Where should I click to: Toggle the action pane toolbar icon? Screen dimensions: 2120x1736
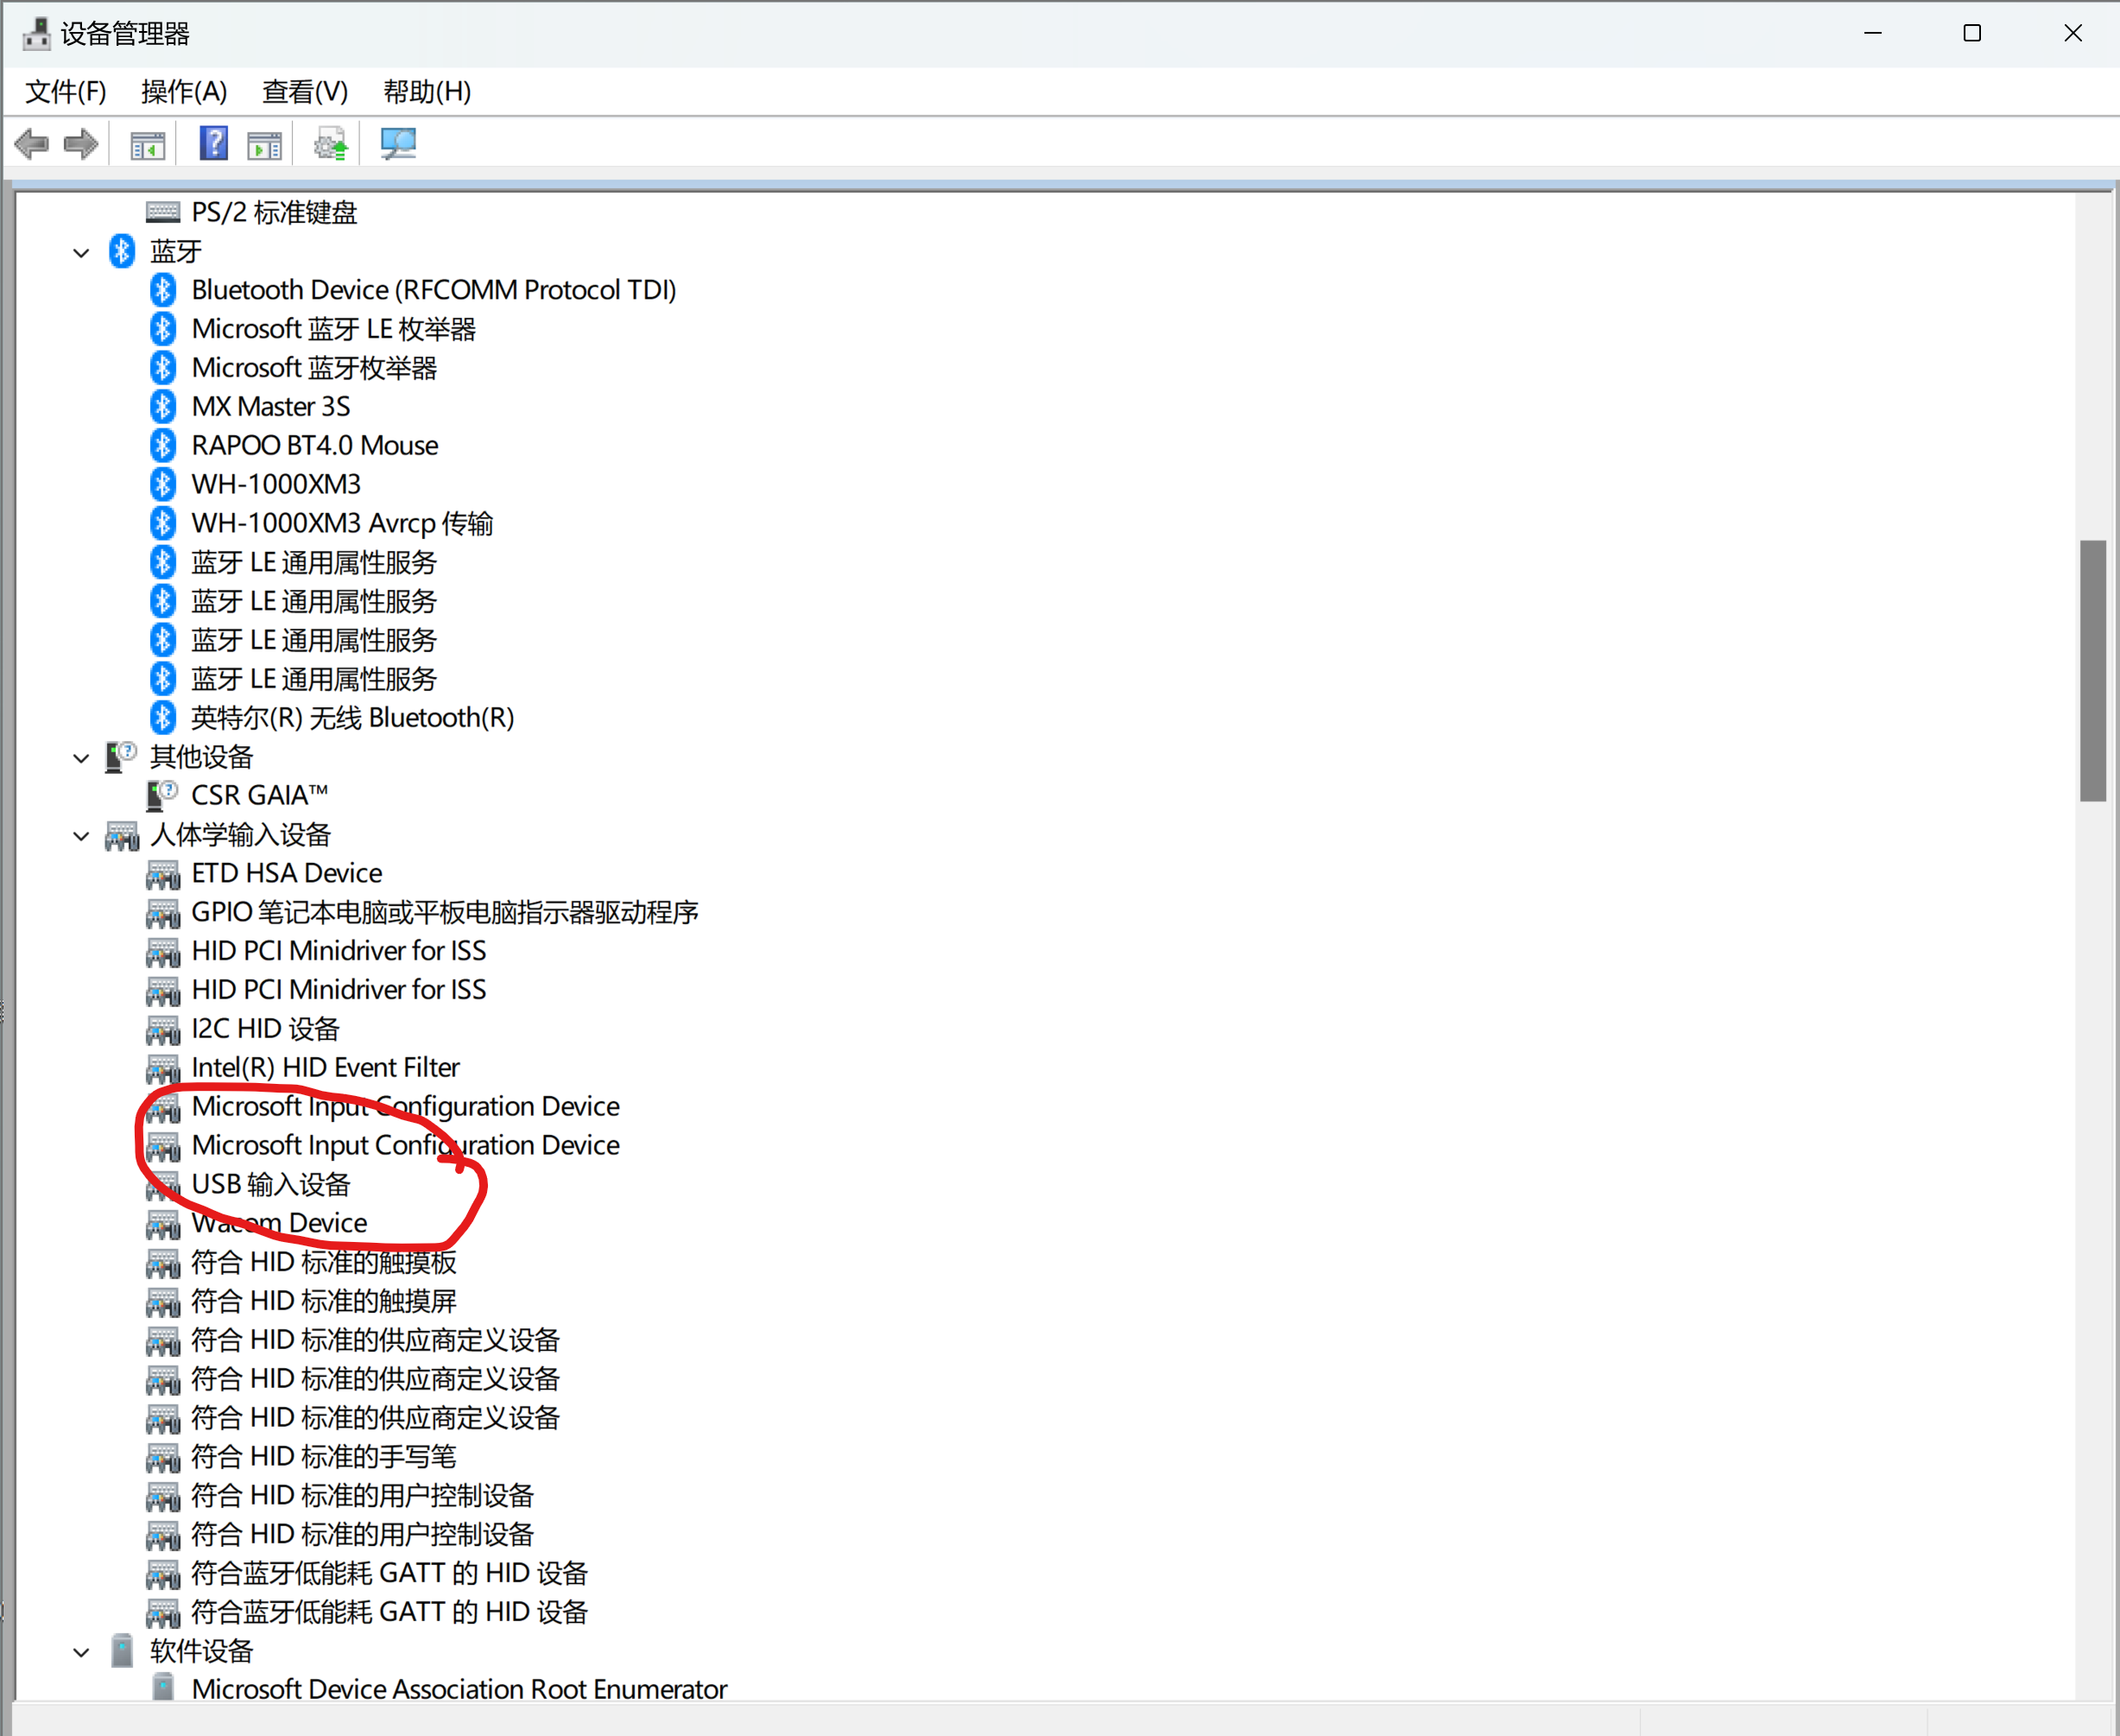point(265,145)
